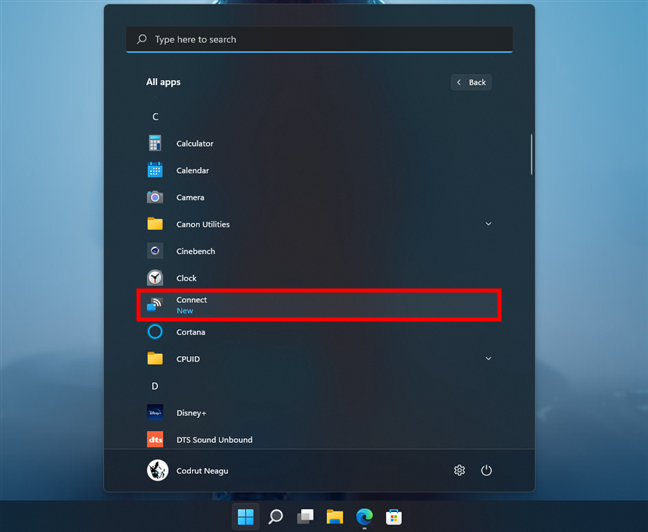Open Disney+ from its icon
This screenshot has width=648, height=532.
(x=155, y=412)
